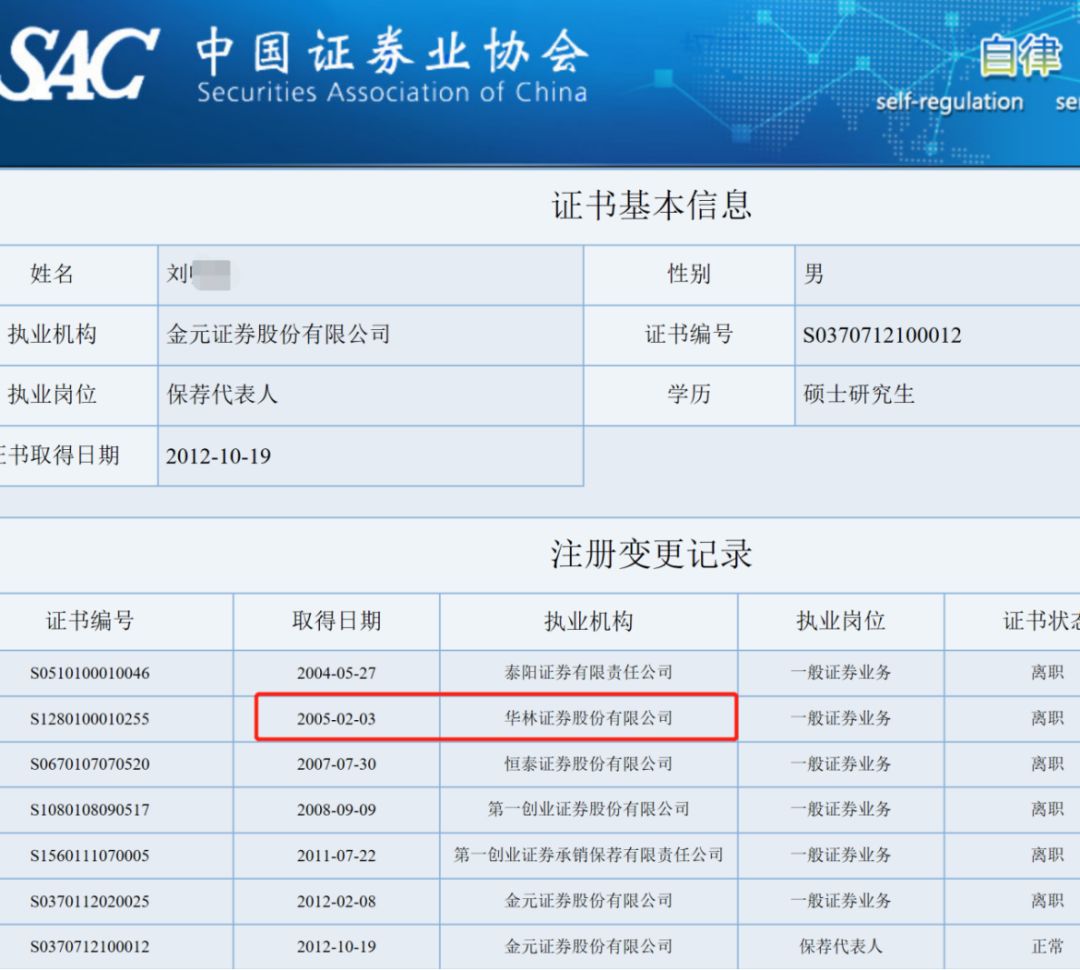Click the date 2005-02-03
This screenshot has width=1080, height=970.
336,719
